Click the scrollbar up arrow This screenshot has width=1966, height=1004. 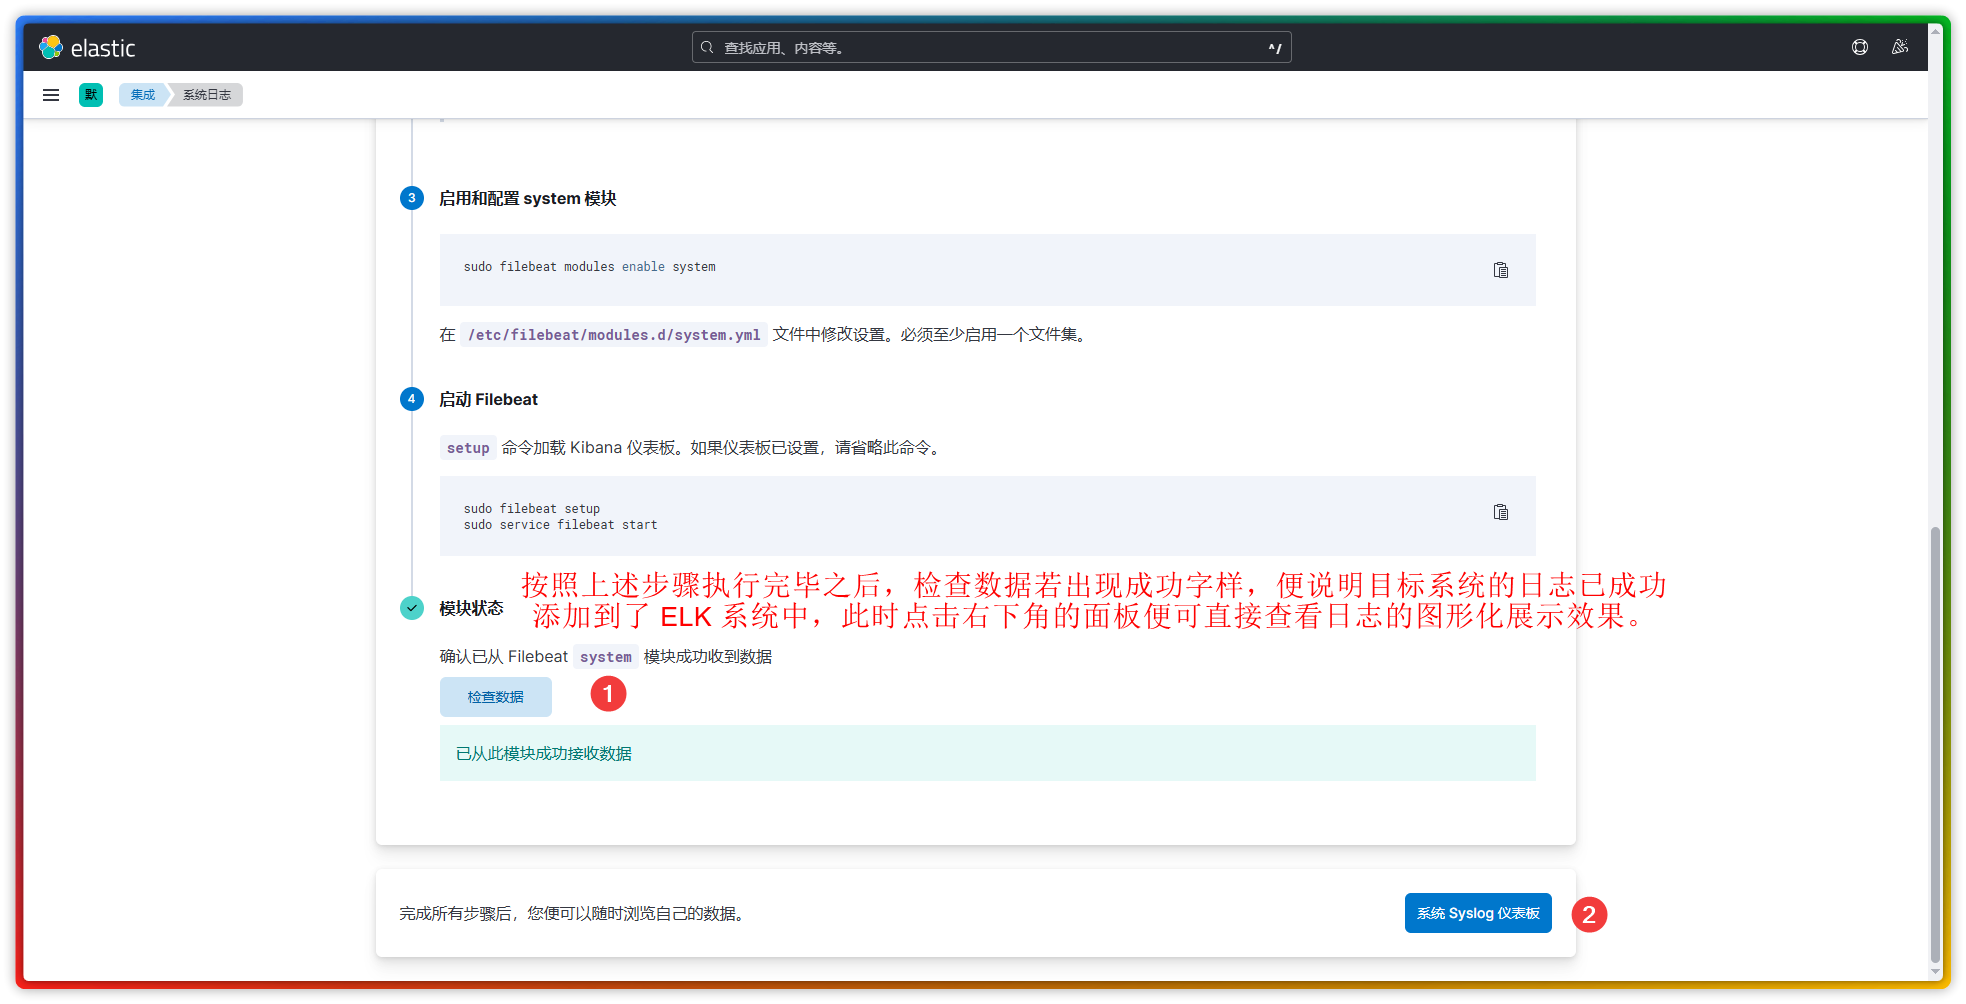click(x=1935, y=31)
